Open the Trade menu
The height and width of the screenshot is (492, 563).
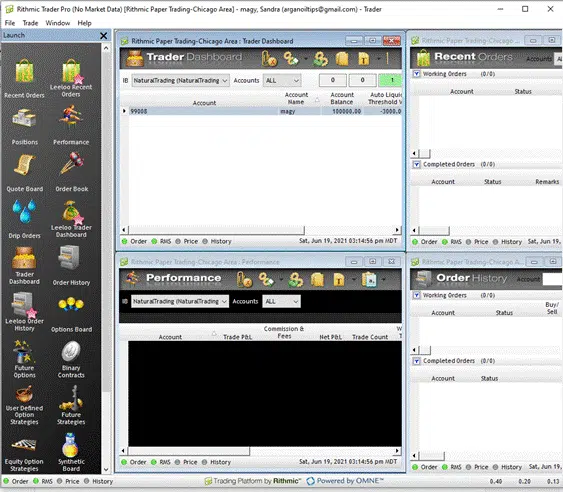[x=30, y=23]
